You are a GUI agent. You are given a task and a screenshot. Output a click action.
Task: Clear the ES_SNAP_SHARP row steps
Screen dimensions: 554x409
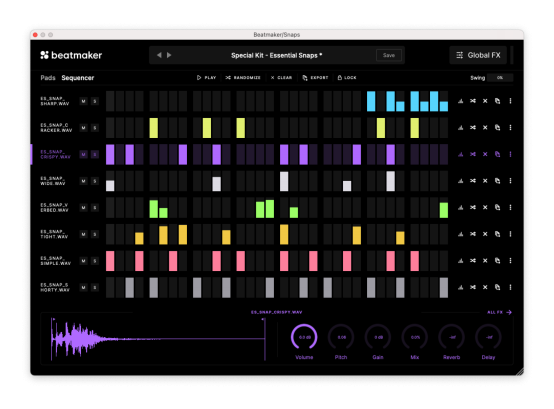485,101
